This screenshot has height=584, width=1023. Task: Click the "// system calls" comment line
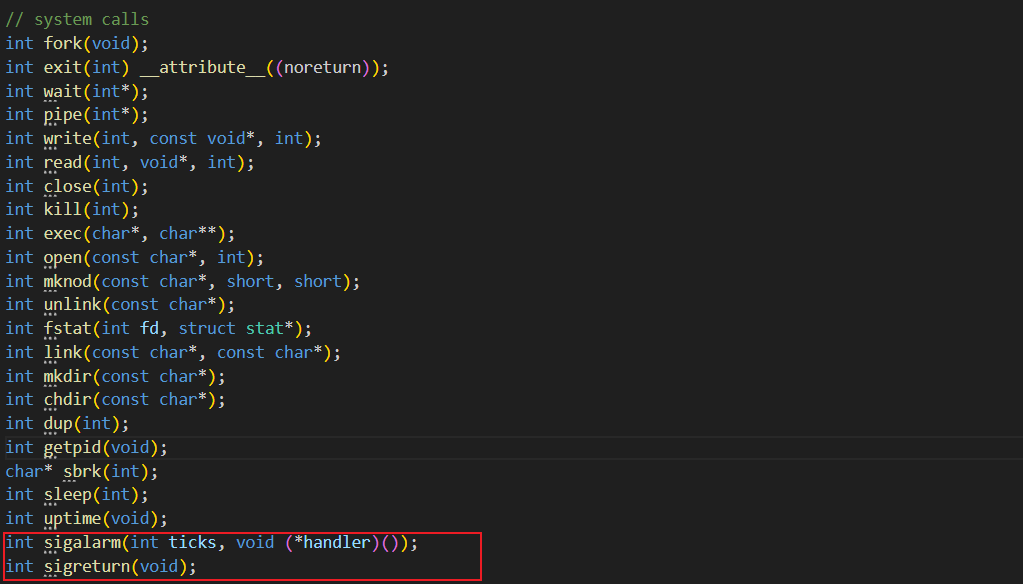[x=77, y=20]
